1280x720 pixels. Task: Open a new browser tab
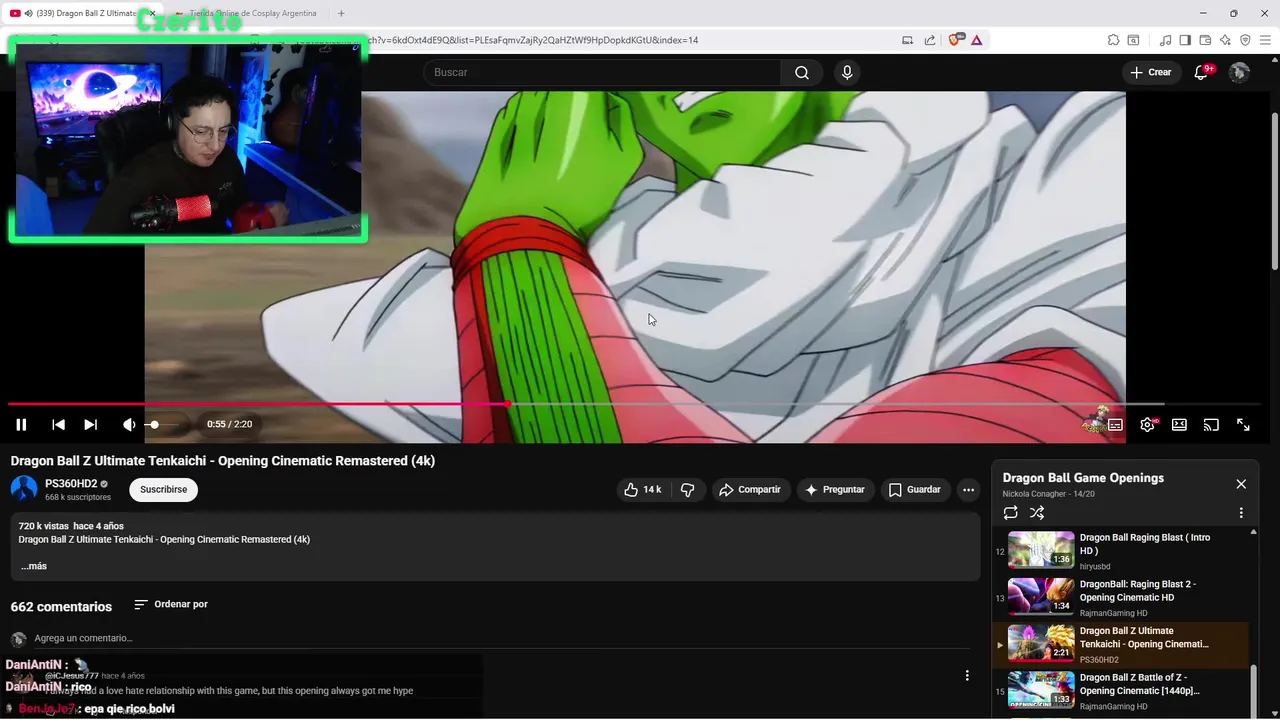pyautogui.click(x=341, y=13)
